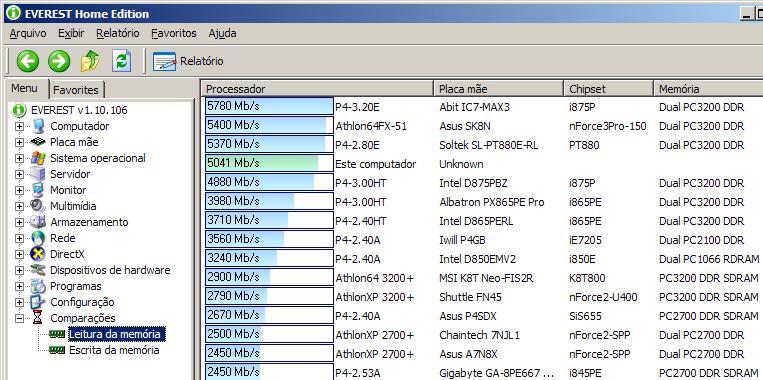Click the Servidor tree icon
The height and width of the screenshot is (380, 763).
pyautogui.click(x=38, y=174)
